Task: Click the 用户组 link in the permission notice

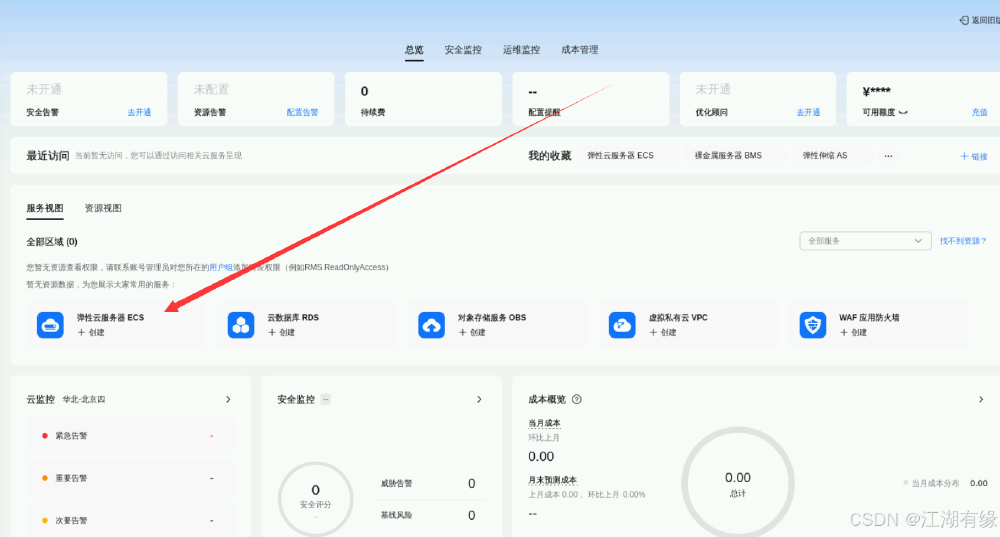Action: coord(221,267)
